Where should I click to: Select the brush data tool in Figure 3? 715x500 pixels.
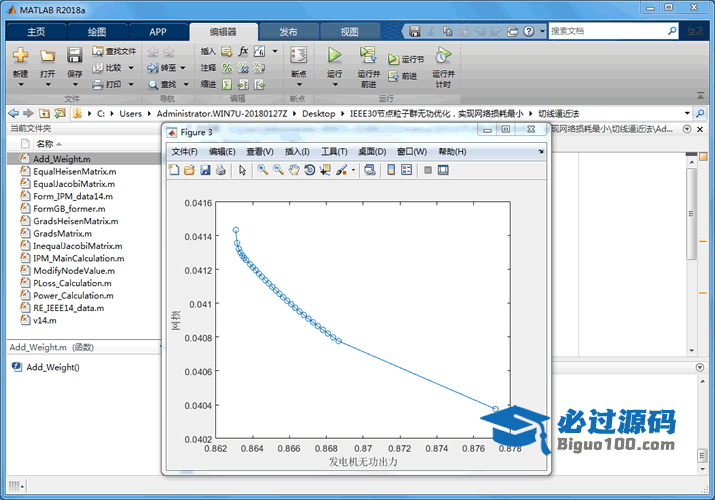(341, 170)
